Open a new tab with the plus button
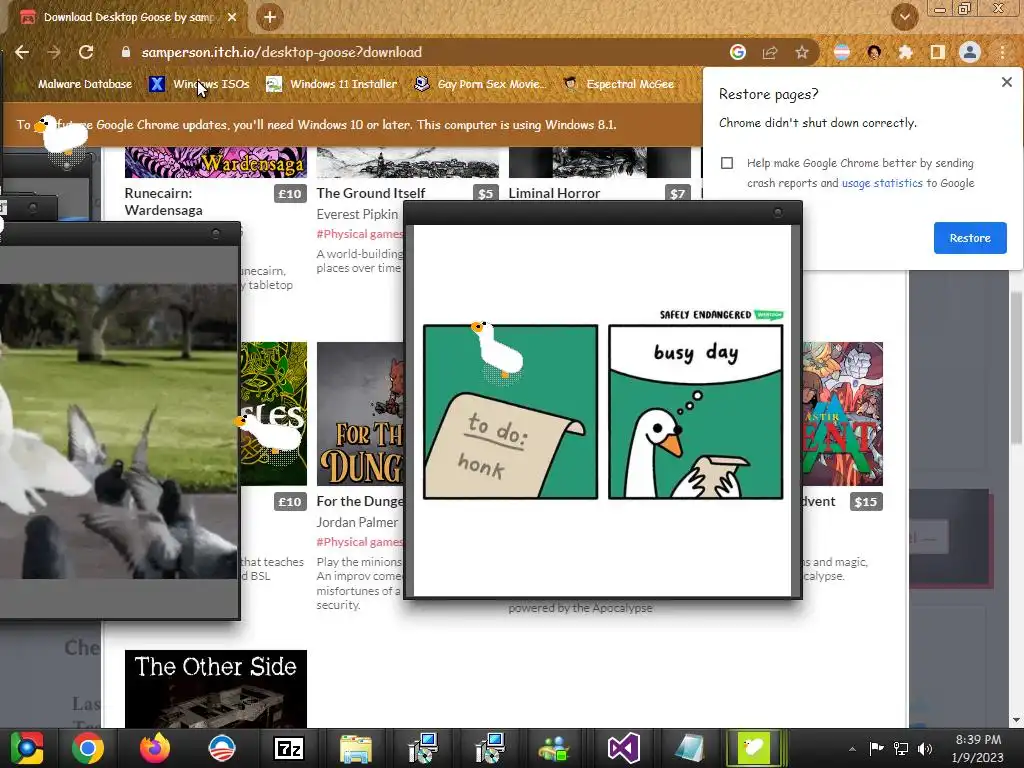Screen dimensions: 1024x768 270,17
